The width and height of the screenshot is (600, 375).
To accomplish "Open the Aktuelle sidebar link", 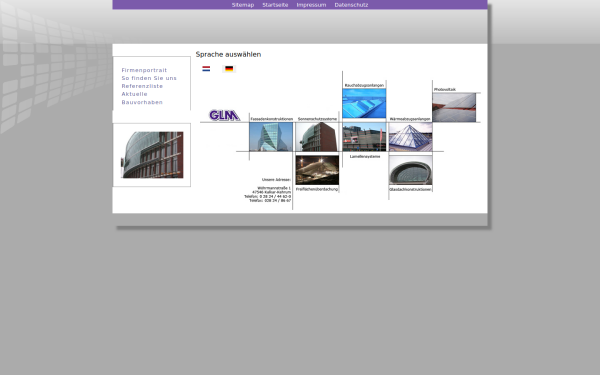I will click(x=134, y=94).
